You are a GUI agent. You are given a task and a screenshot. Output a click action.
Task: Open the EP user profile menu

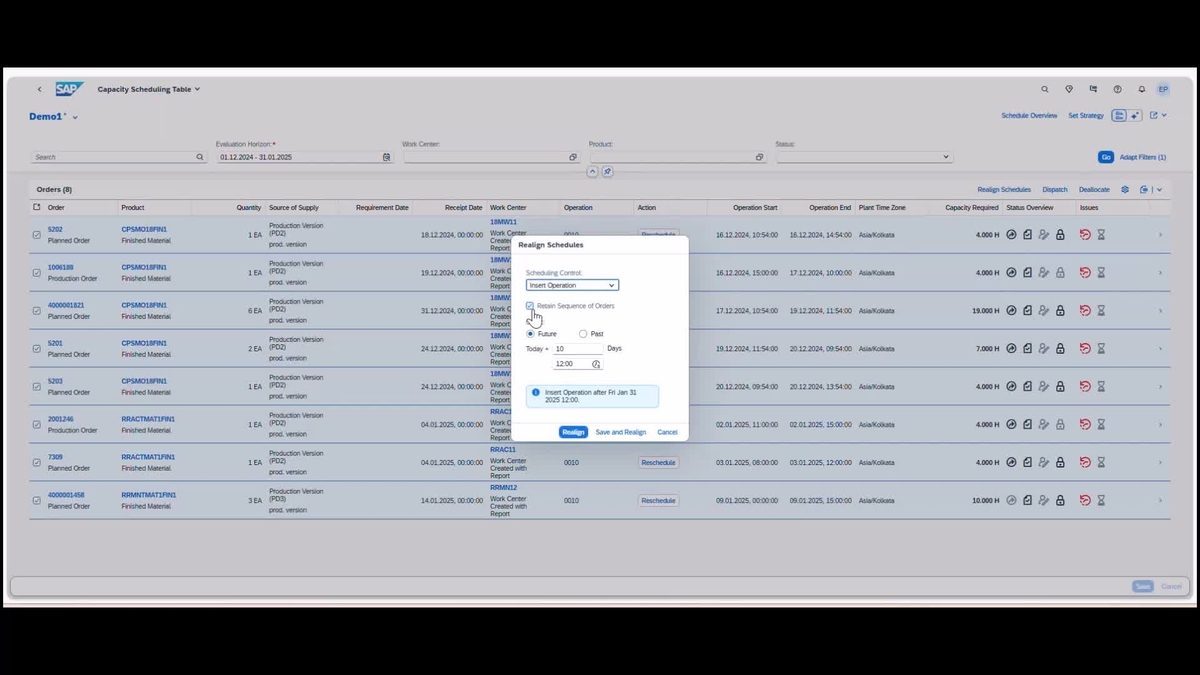pos(1163,89)
